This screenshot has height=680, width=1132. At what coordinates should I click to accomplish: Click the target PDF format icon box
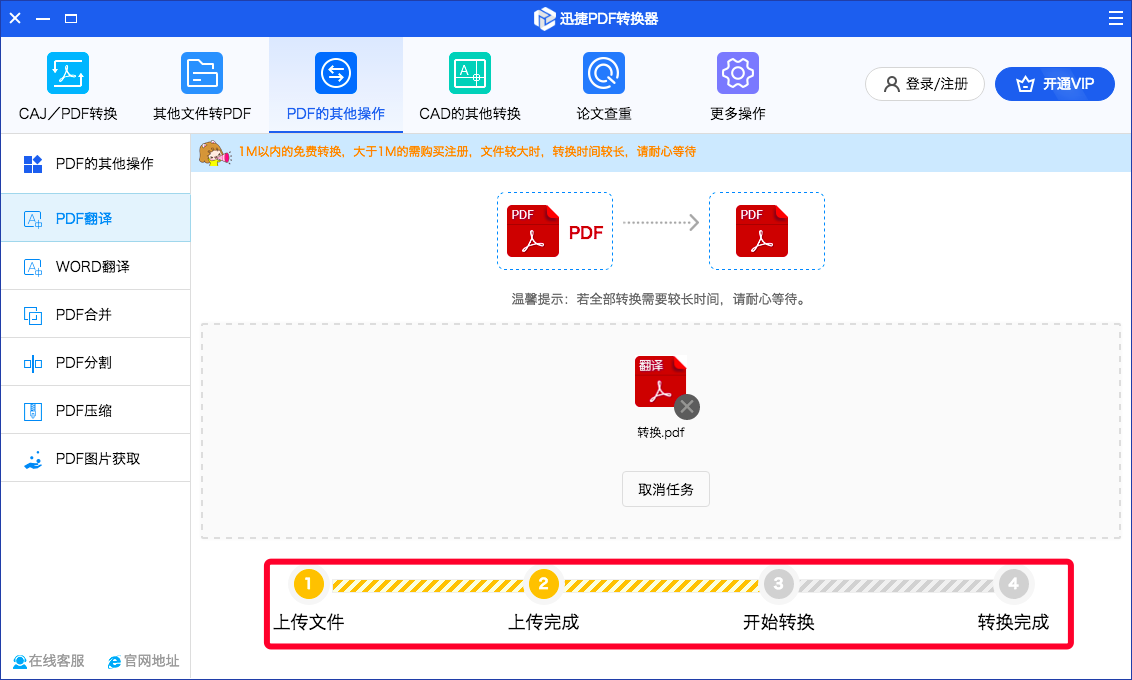tap(767, 231)
